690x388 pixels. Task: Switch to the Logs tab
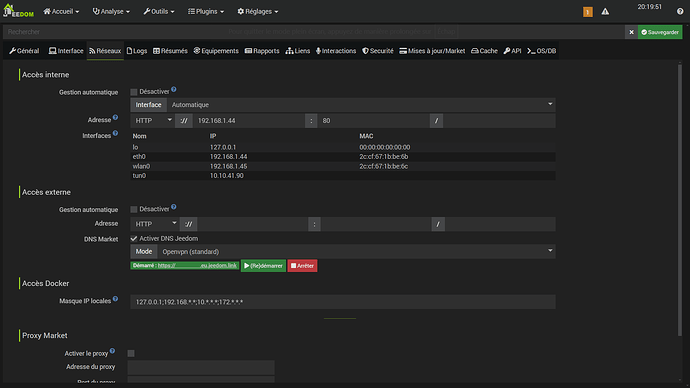coord(137,51)
